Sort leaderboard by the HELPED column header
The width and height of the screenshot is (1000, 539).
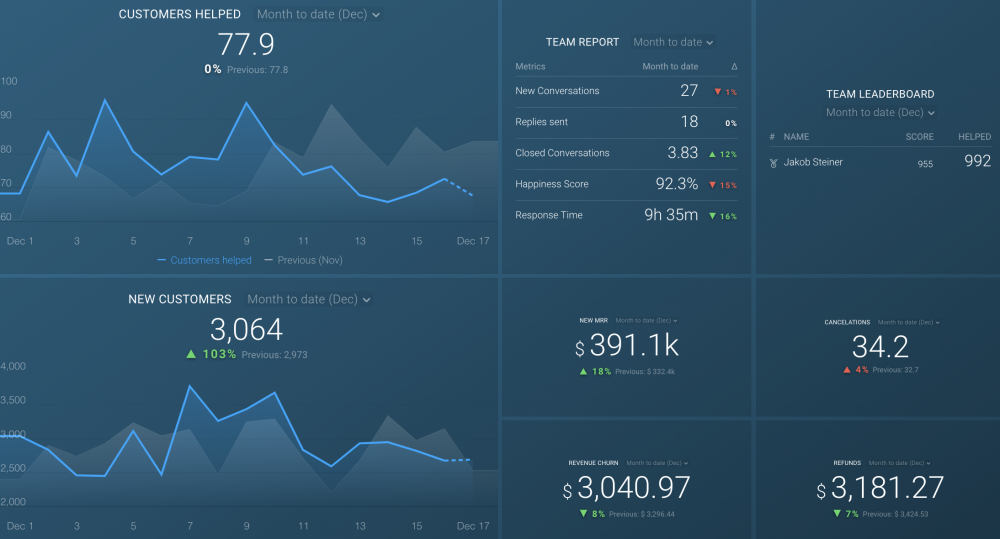tap(974, 137)
